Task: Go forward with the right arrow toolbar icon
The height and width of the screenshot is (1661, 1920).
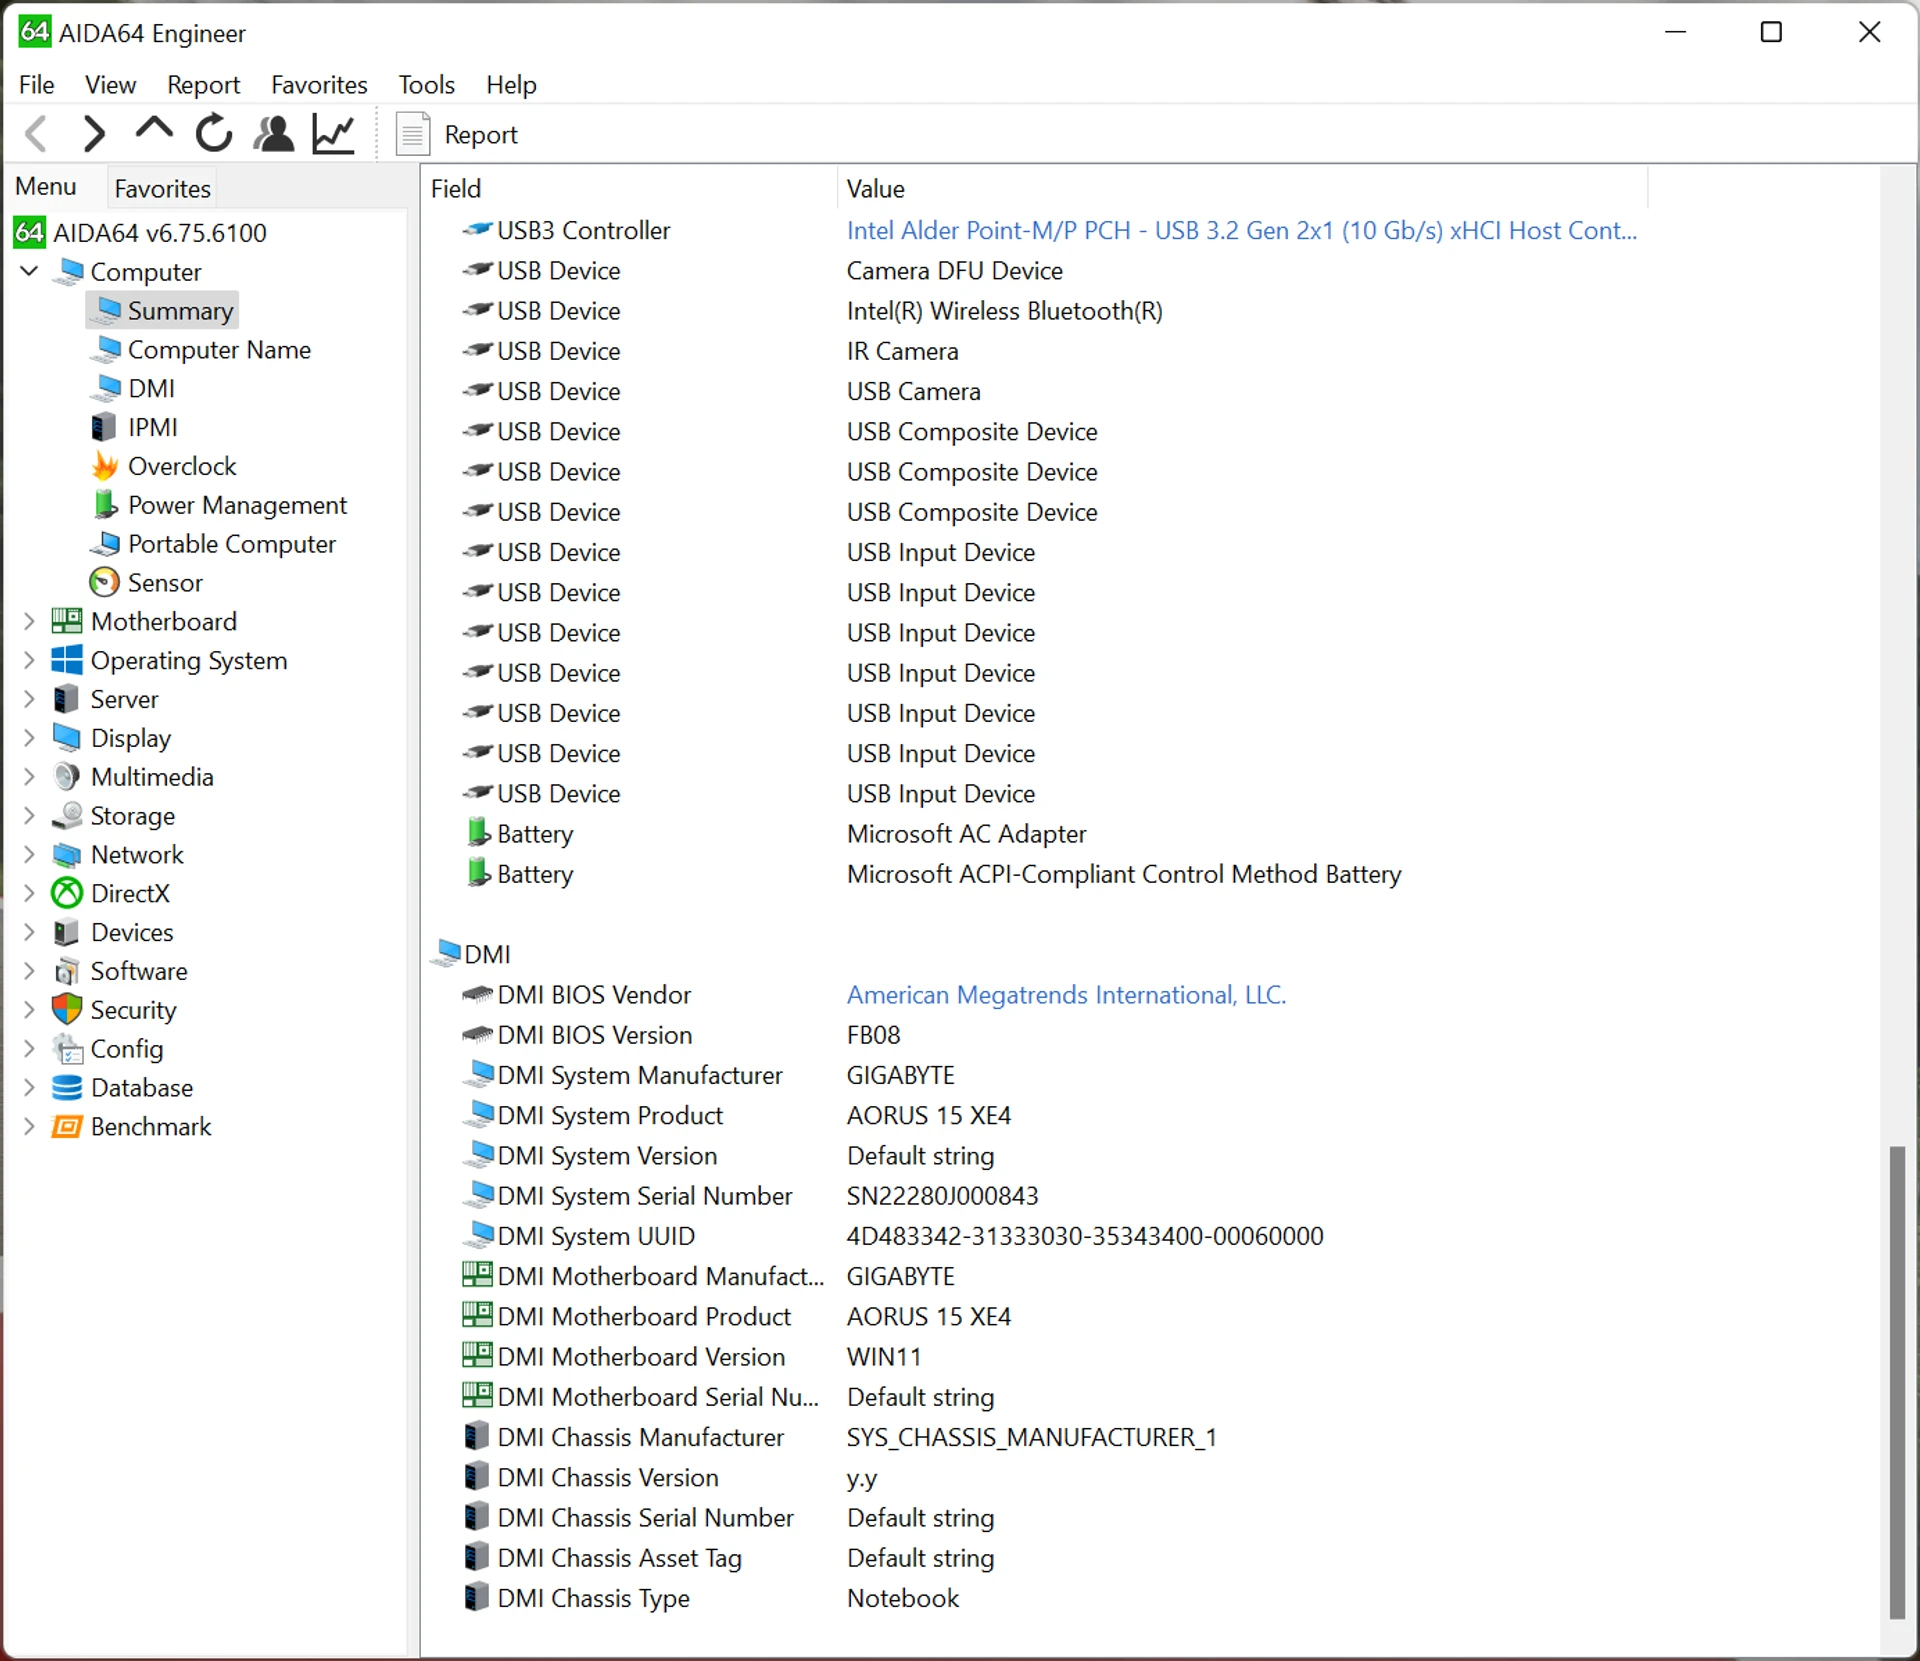Action: [x=94, y=134]
